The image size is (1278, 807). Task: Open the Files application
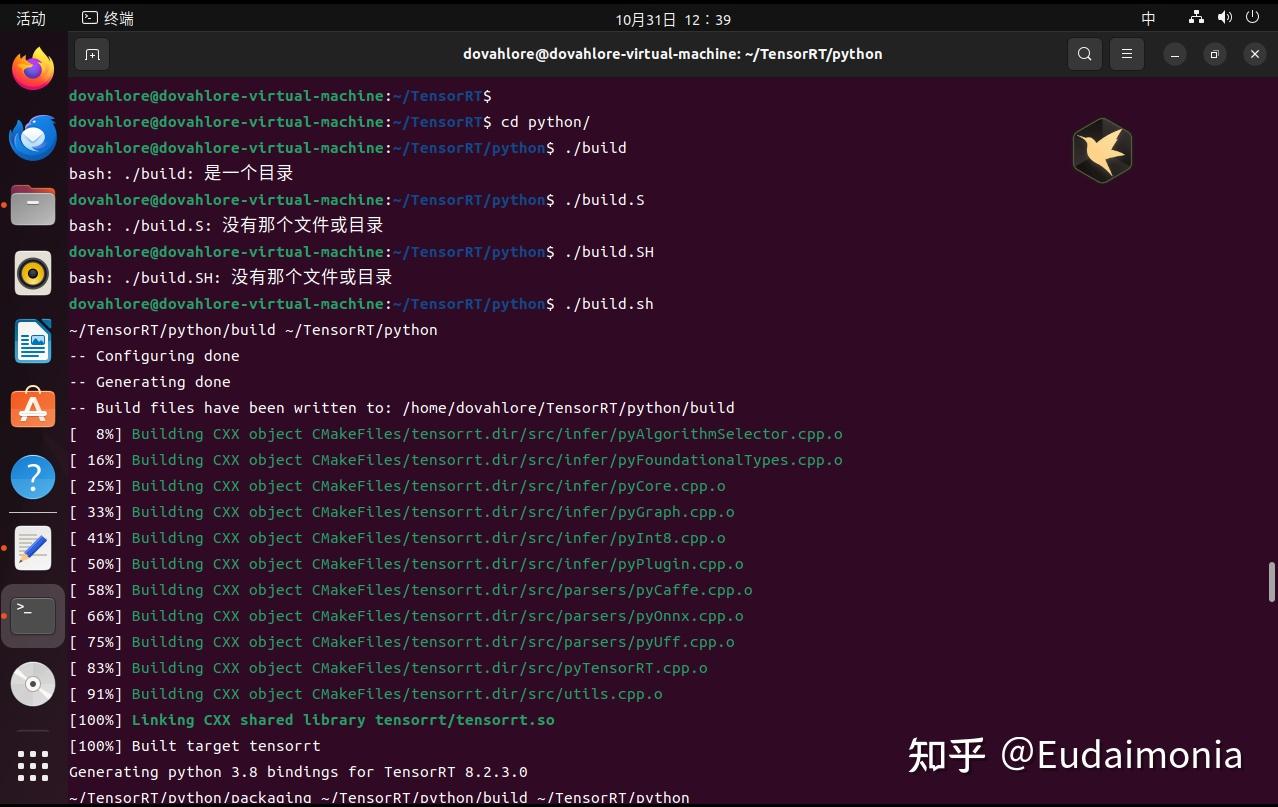pyautogui.click(x=33, y=205)
